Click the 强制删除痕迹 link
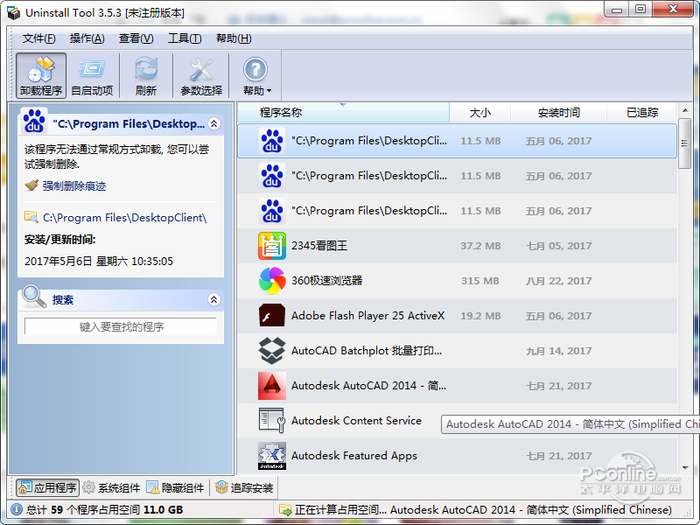 74,186
